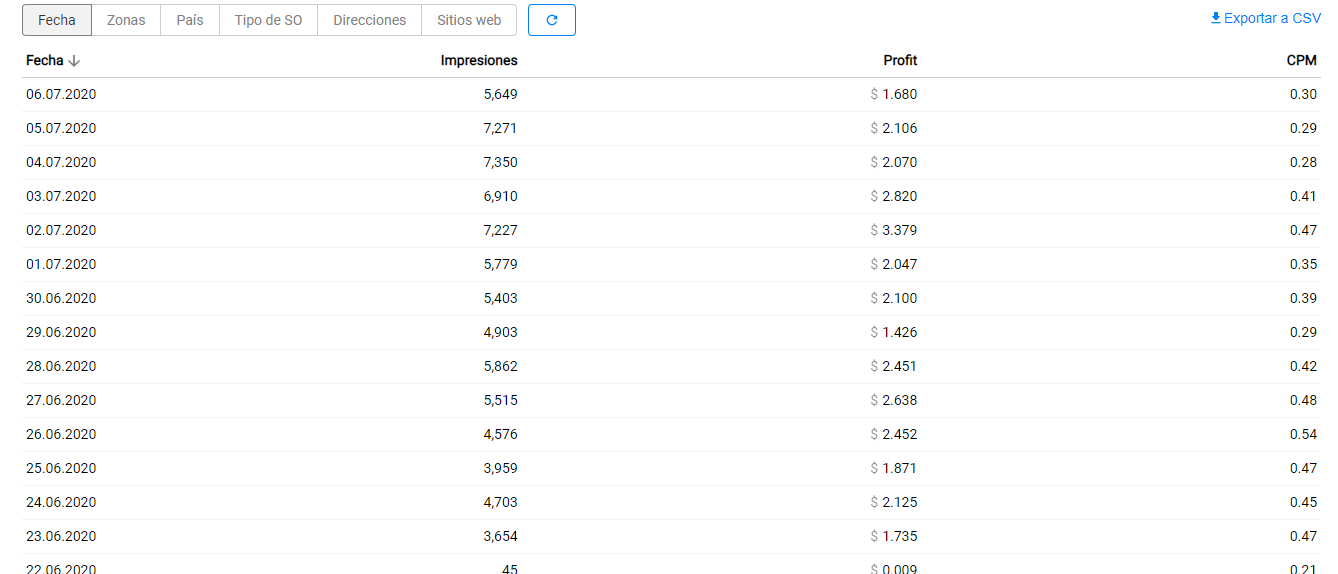The width and height of the screenshot is (1338, 574).
Task: Click the download icon beside Exportar
Action: point(1215,18)
